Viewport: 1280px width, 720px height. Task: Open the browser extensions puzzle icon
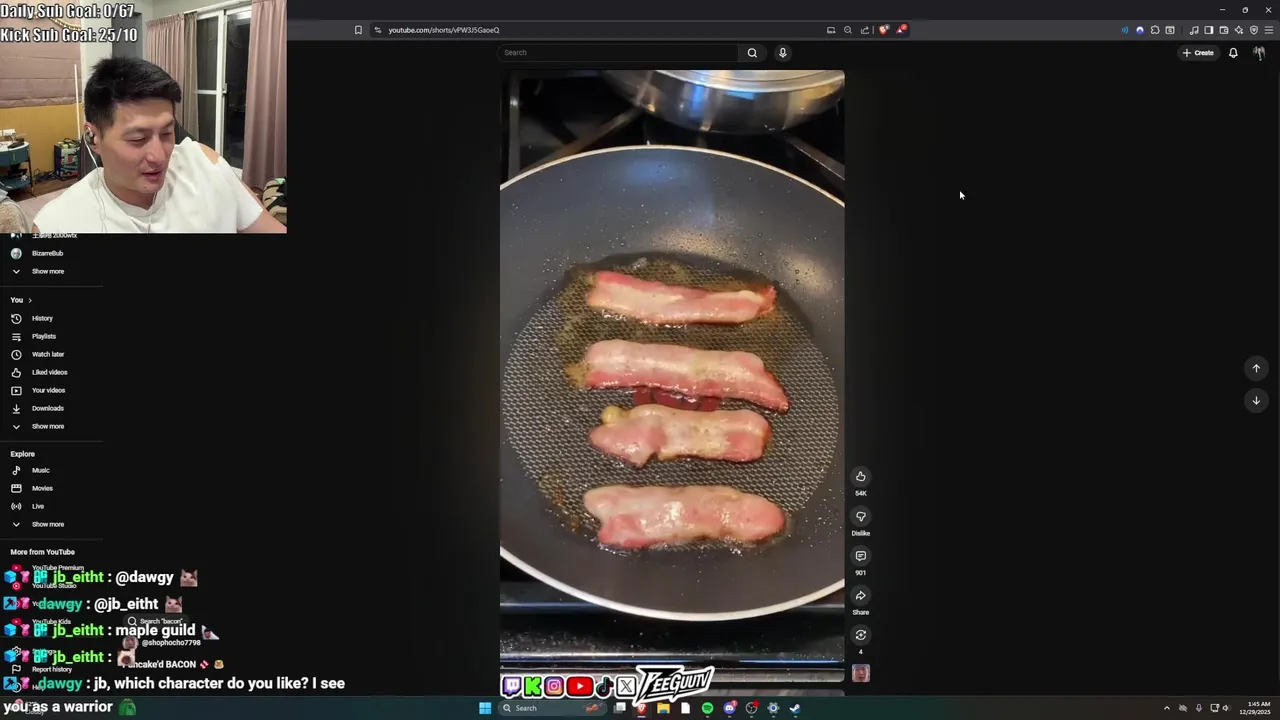[1155, 30]
